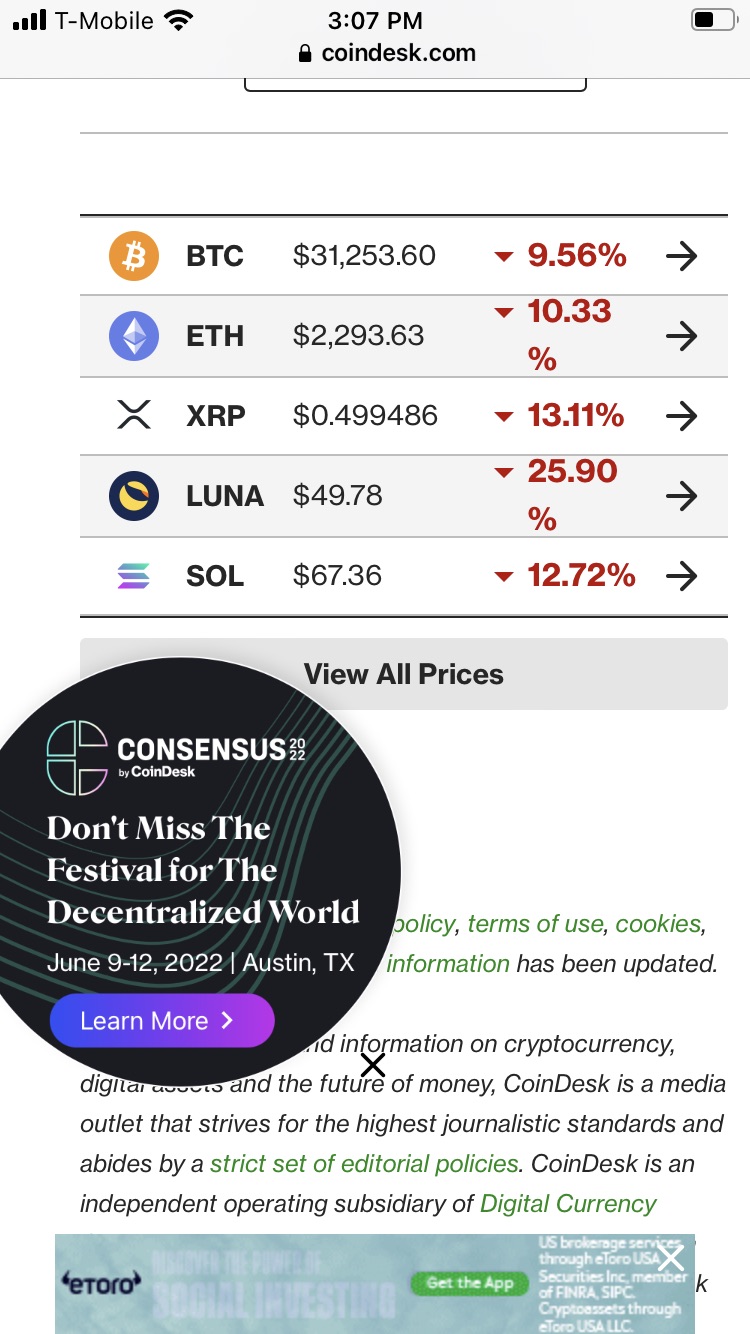The width and height of the screenshot is (750, 1334).
Task: Tap Get the App on eToro banner
Action: (x=469, y=1283)
